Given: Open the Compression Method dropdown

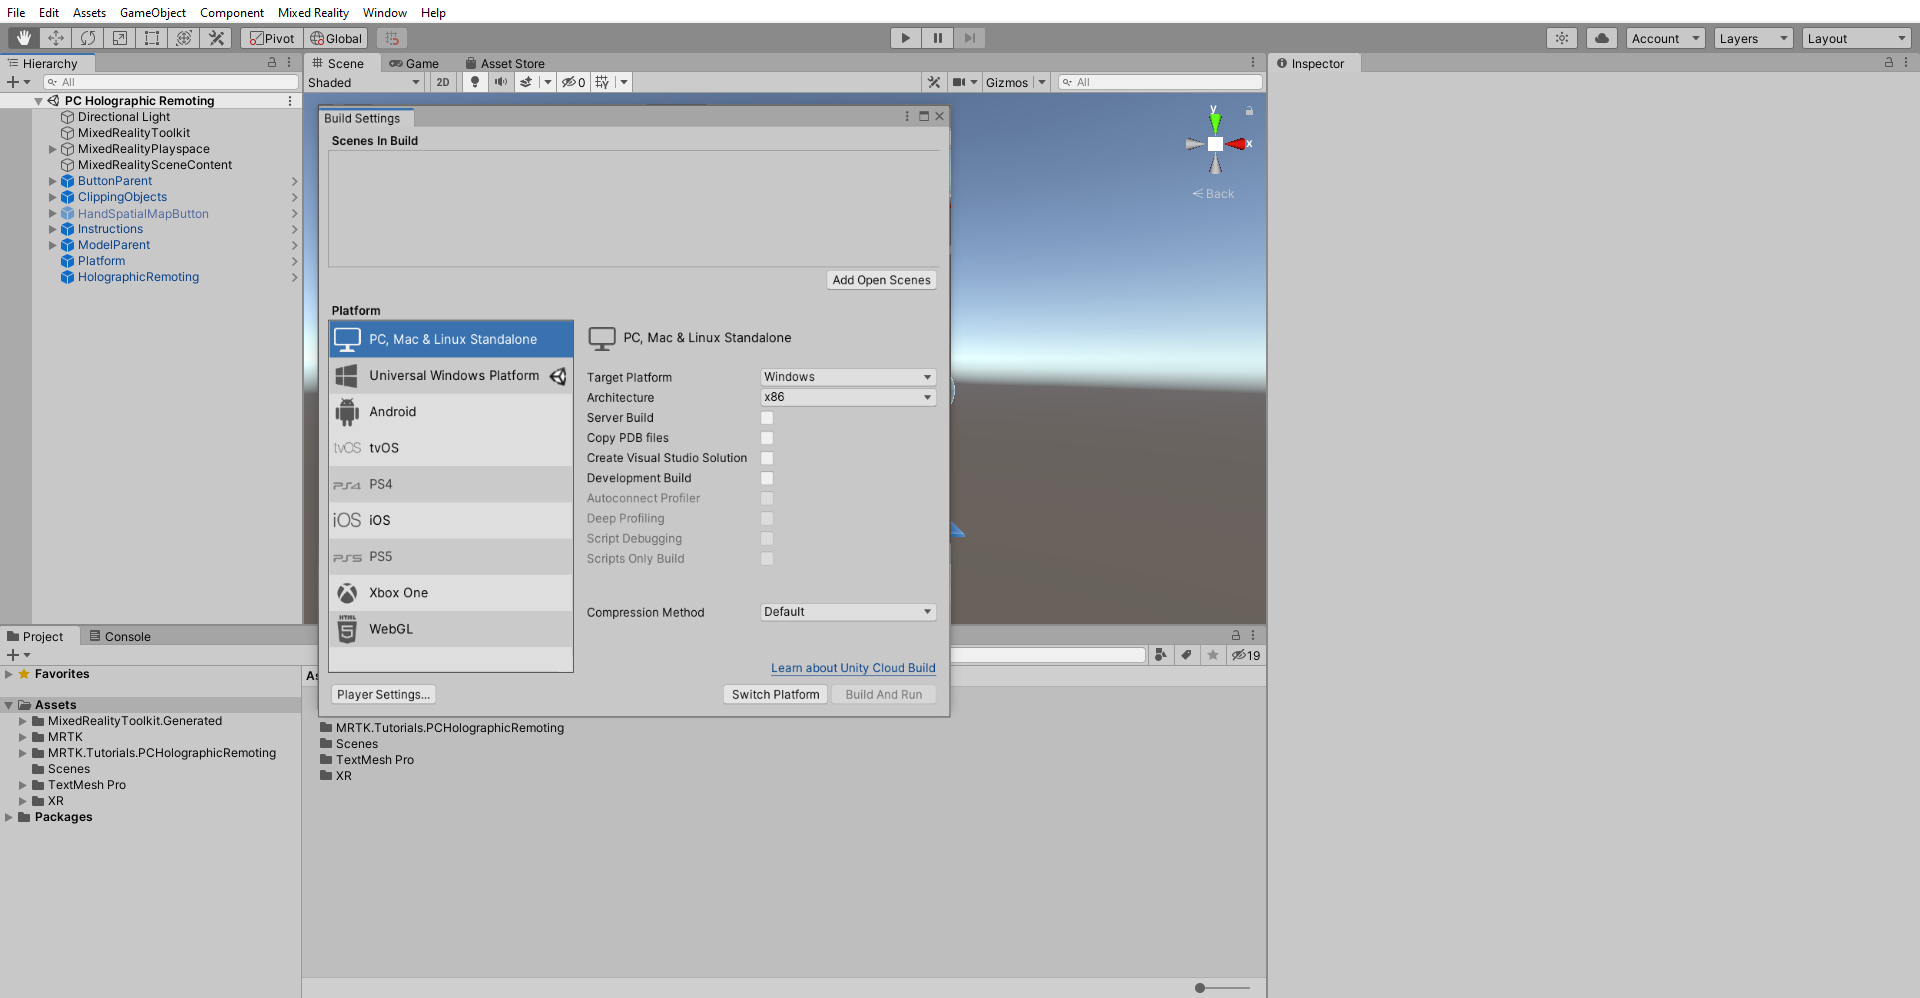Looking at the screenshot, I should pyautogui.click(x=847, y=612).
